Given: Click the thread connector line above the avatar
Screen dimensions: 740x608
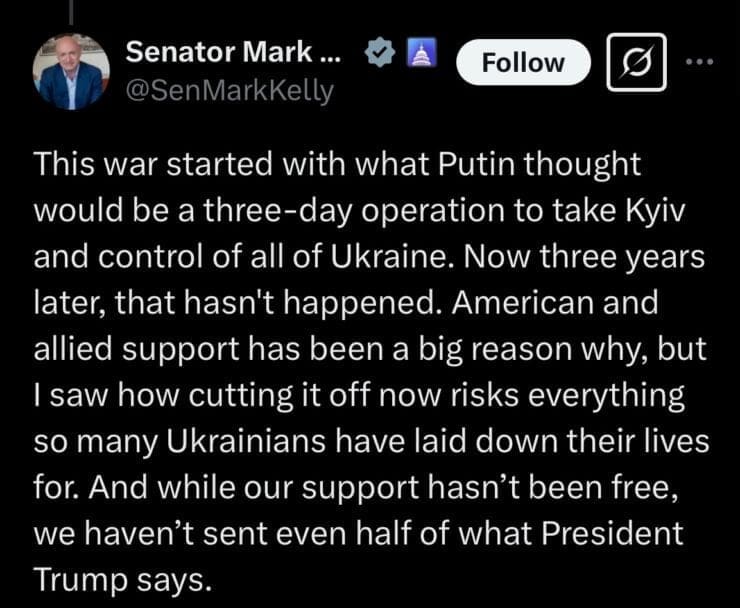Looking at the screenshot, I should click(x=73, y=10).
